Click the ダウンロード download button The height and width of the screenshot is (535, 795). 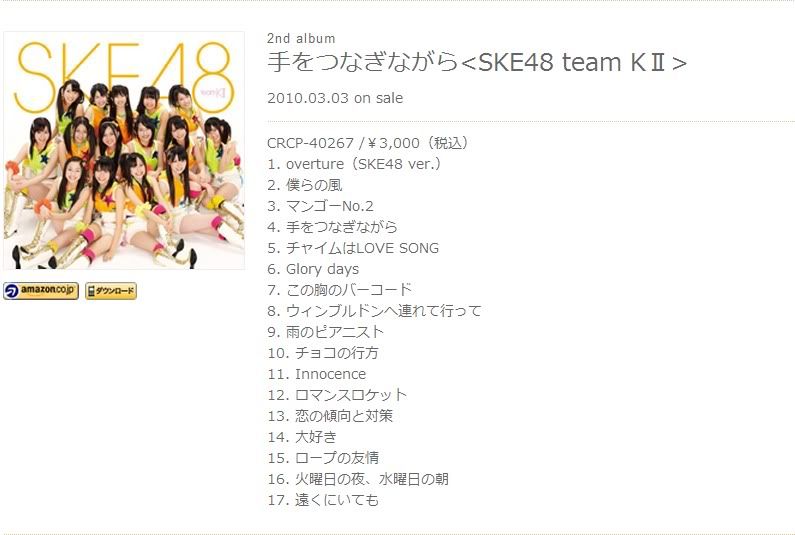click(x=111, y=291)
